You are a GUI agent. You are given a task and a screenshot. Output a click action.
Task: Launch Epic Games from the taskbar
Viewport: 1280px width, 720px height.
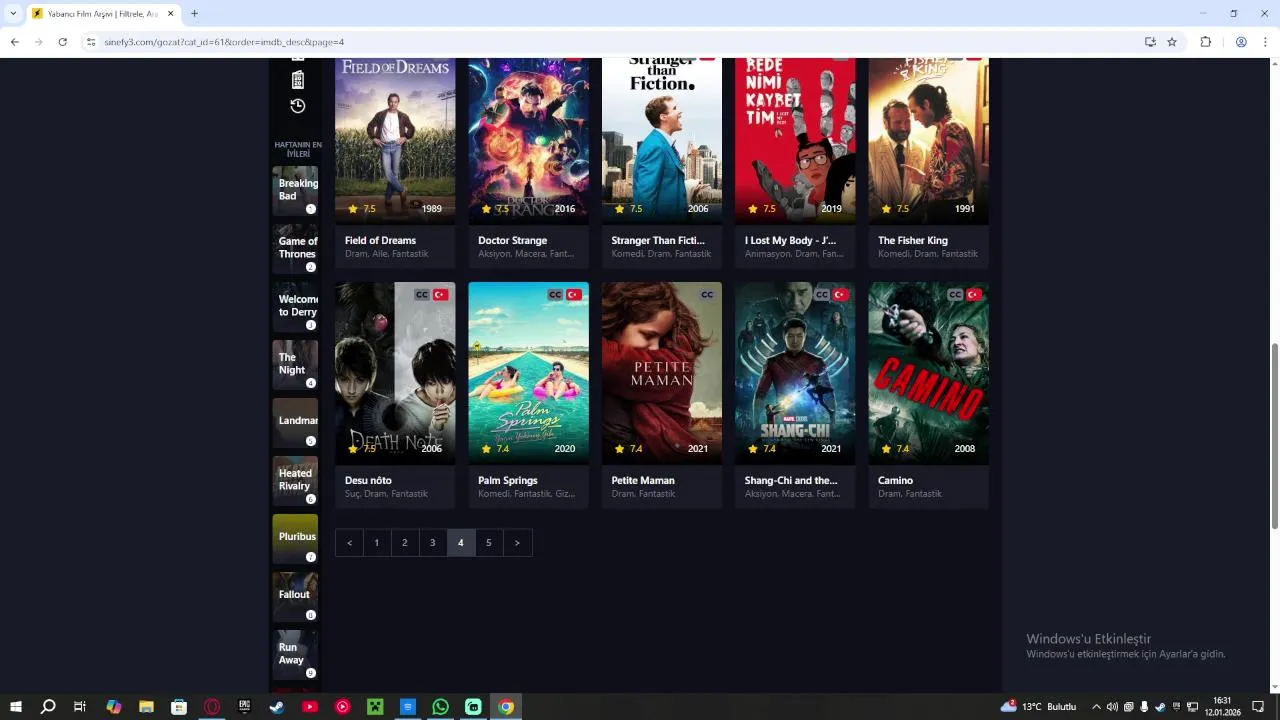[x=244, y=707]
